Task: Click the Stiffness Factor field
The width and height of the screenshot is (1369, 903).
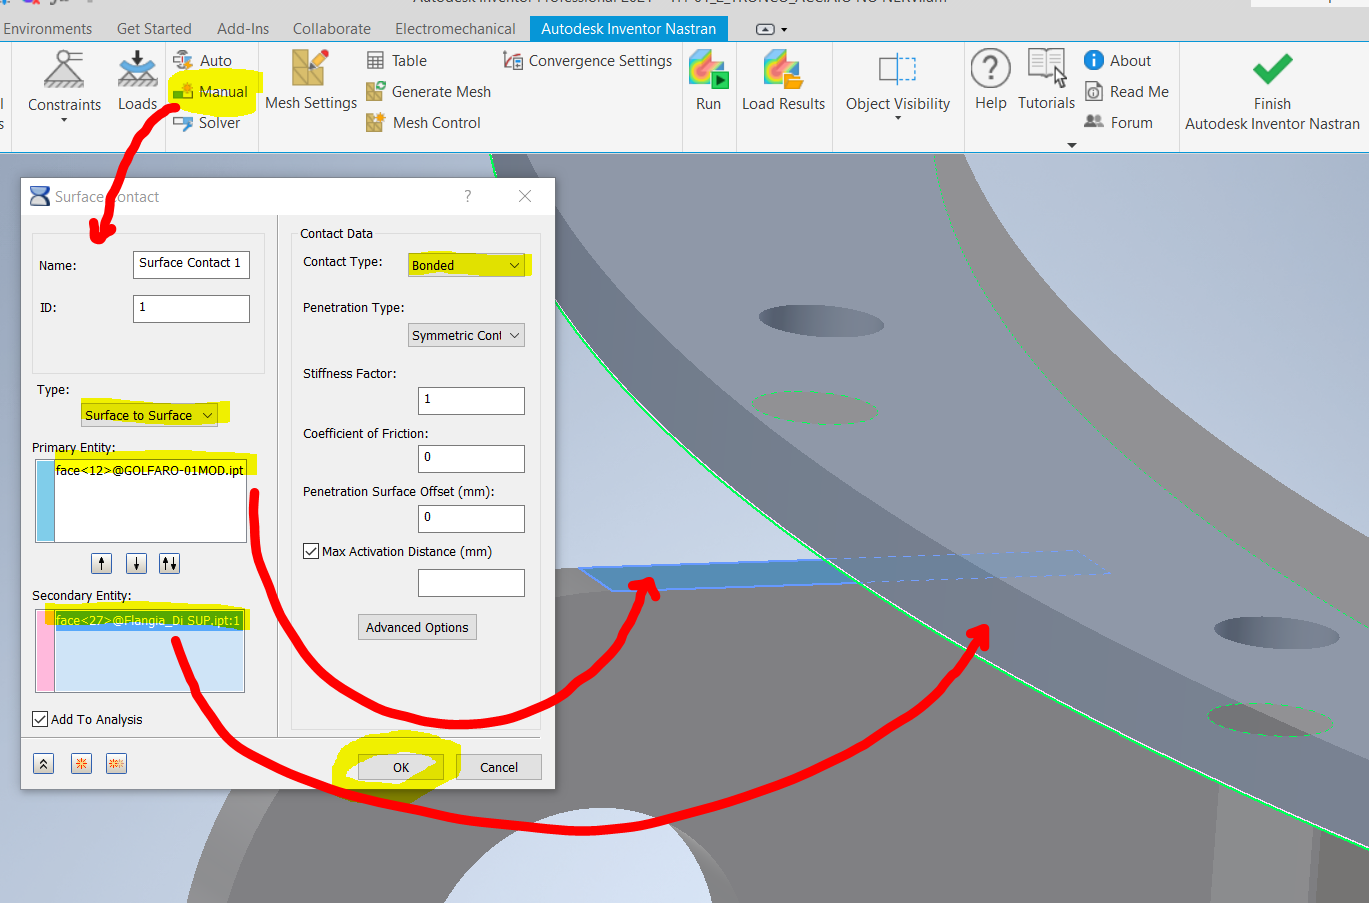Action: click(471, 401)
